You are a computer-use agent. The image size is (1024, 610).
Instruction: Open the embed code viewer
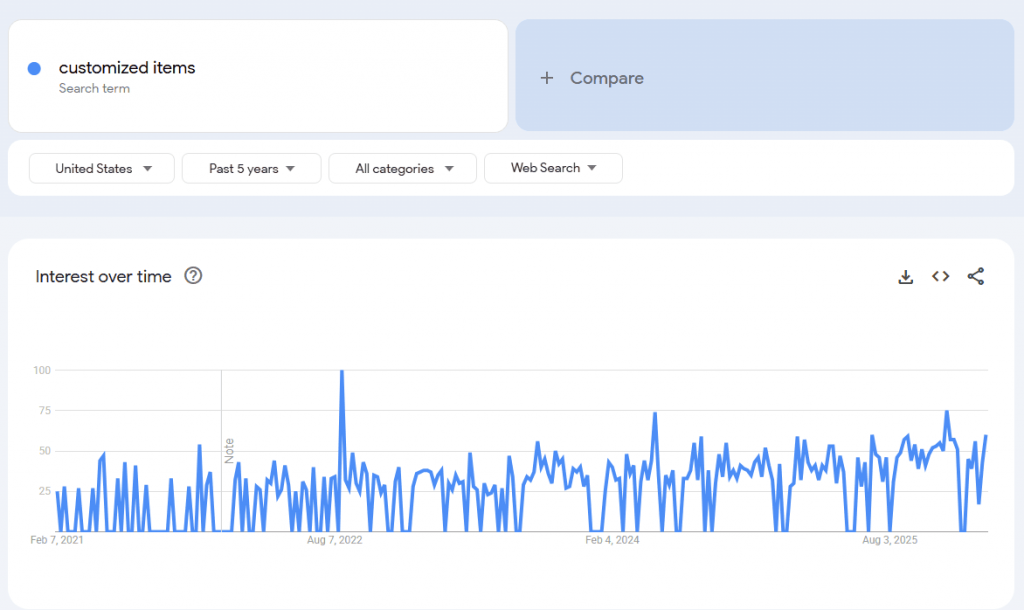tap(940, 276)
